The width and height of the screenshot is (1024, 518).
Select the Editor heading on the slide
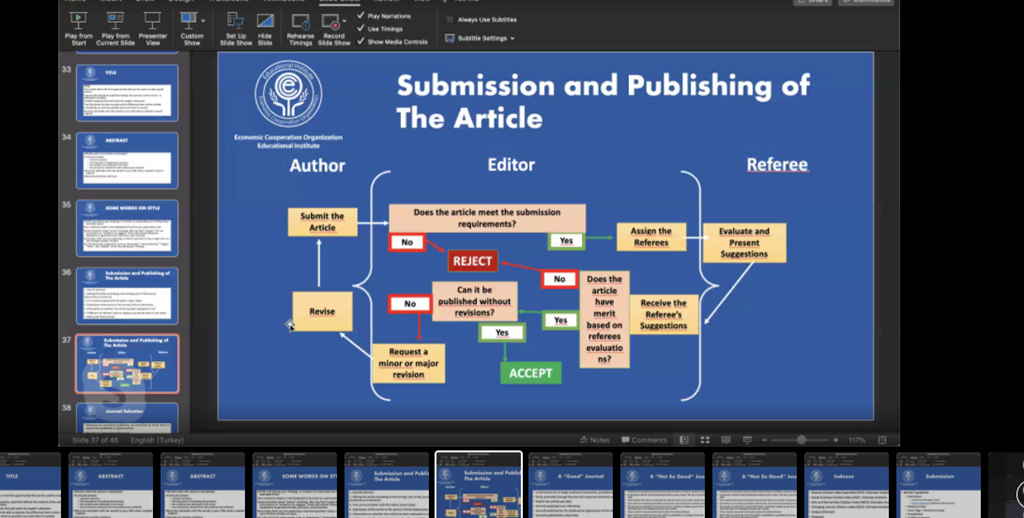point(511,165)
